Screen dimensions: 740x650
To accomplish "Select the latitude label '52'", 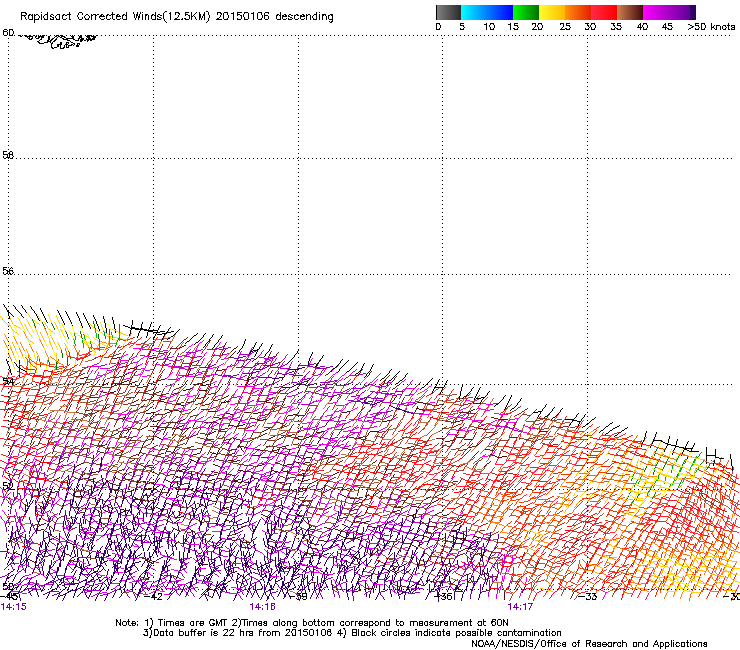I will pyautogui.click(x=8, y=486).
